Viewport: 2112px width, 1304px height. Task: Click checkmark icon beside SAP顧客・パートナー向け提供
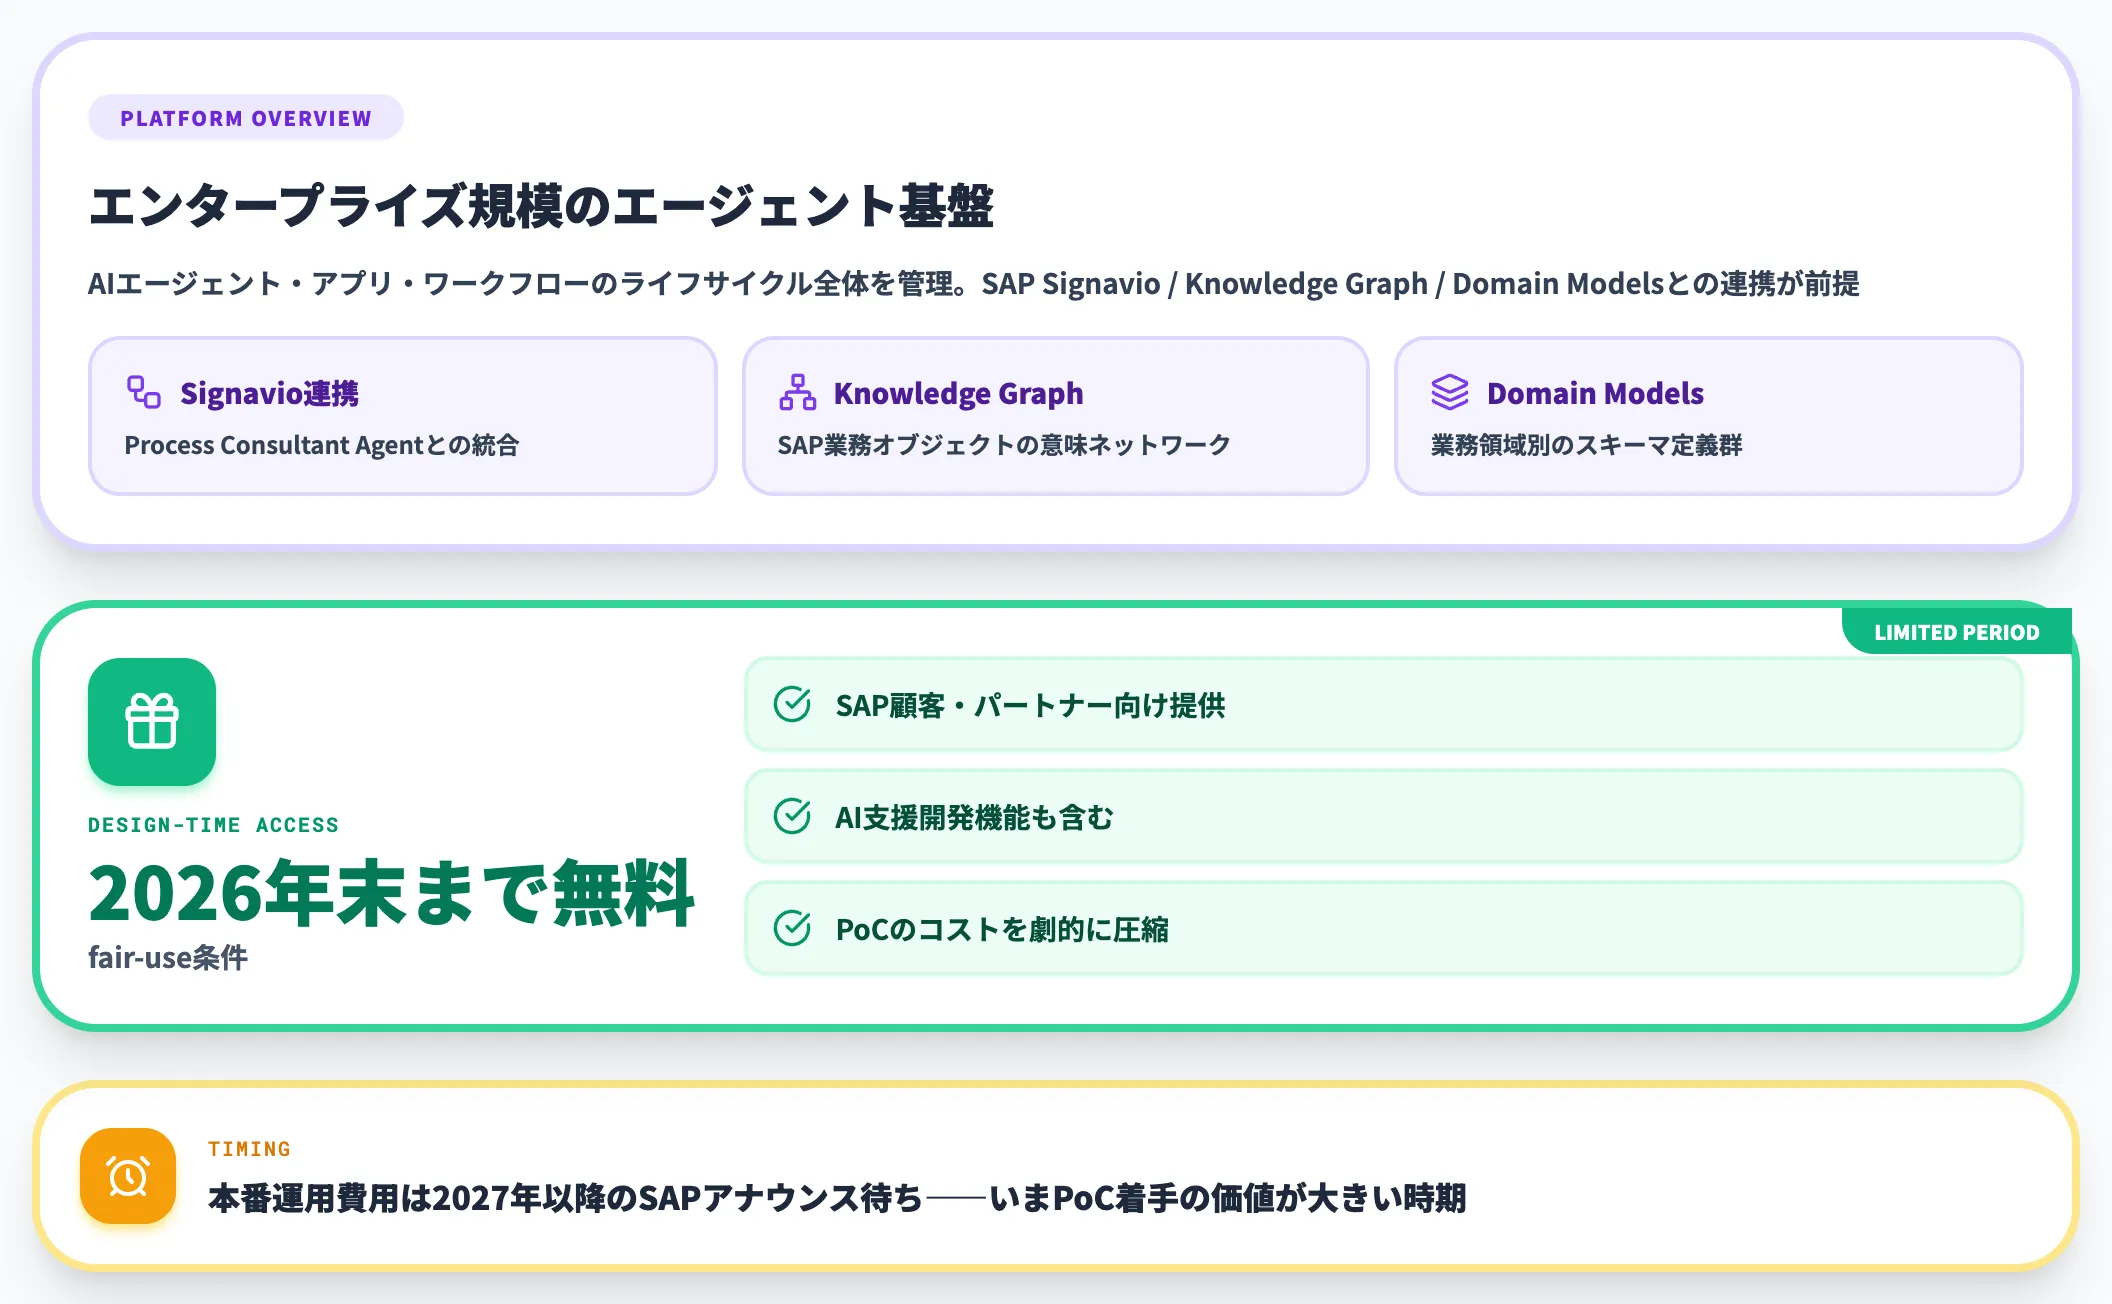tap(792, 704)
